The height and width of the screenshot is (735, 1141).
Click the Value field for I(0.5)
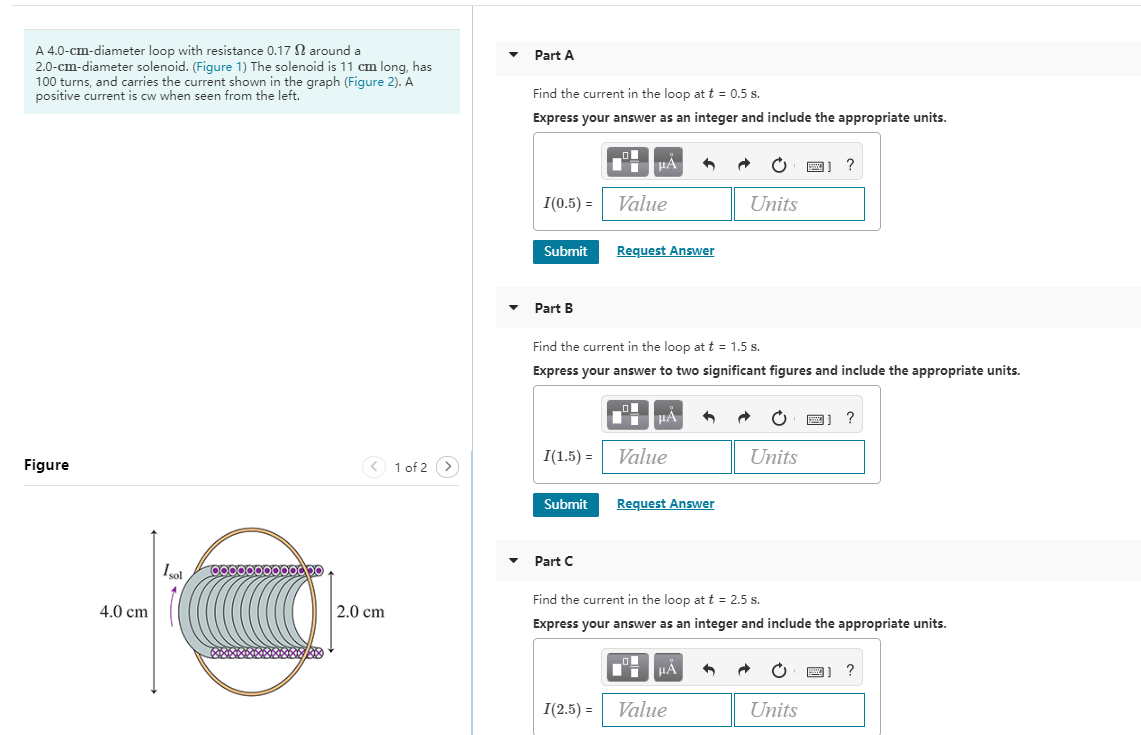coord(666,203)
